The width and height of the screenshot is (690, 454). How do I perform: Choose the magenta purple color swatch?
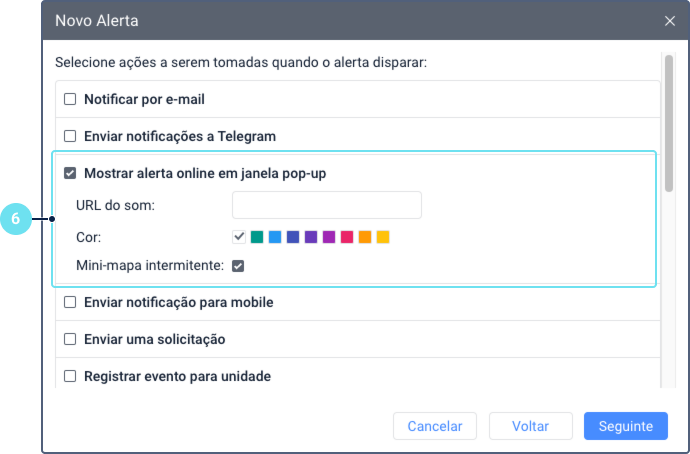tap(329, 237)
